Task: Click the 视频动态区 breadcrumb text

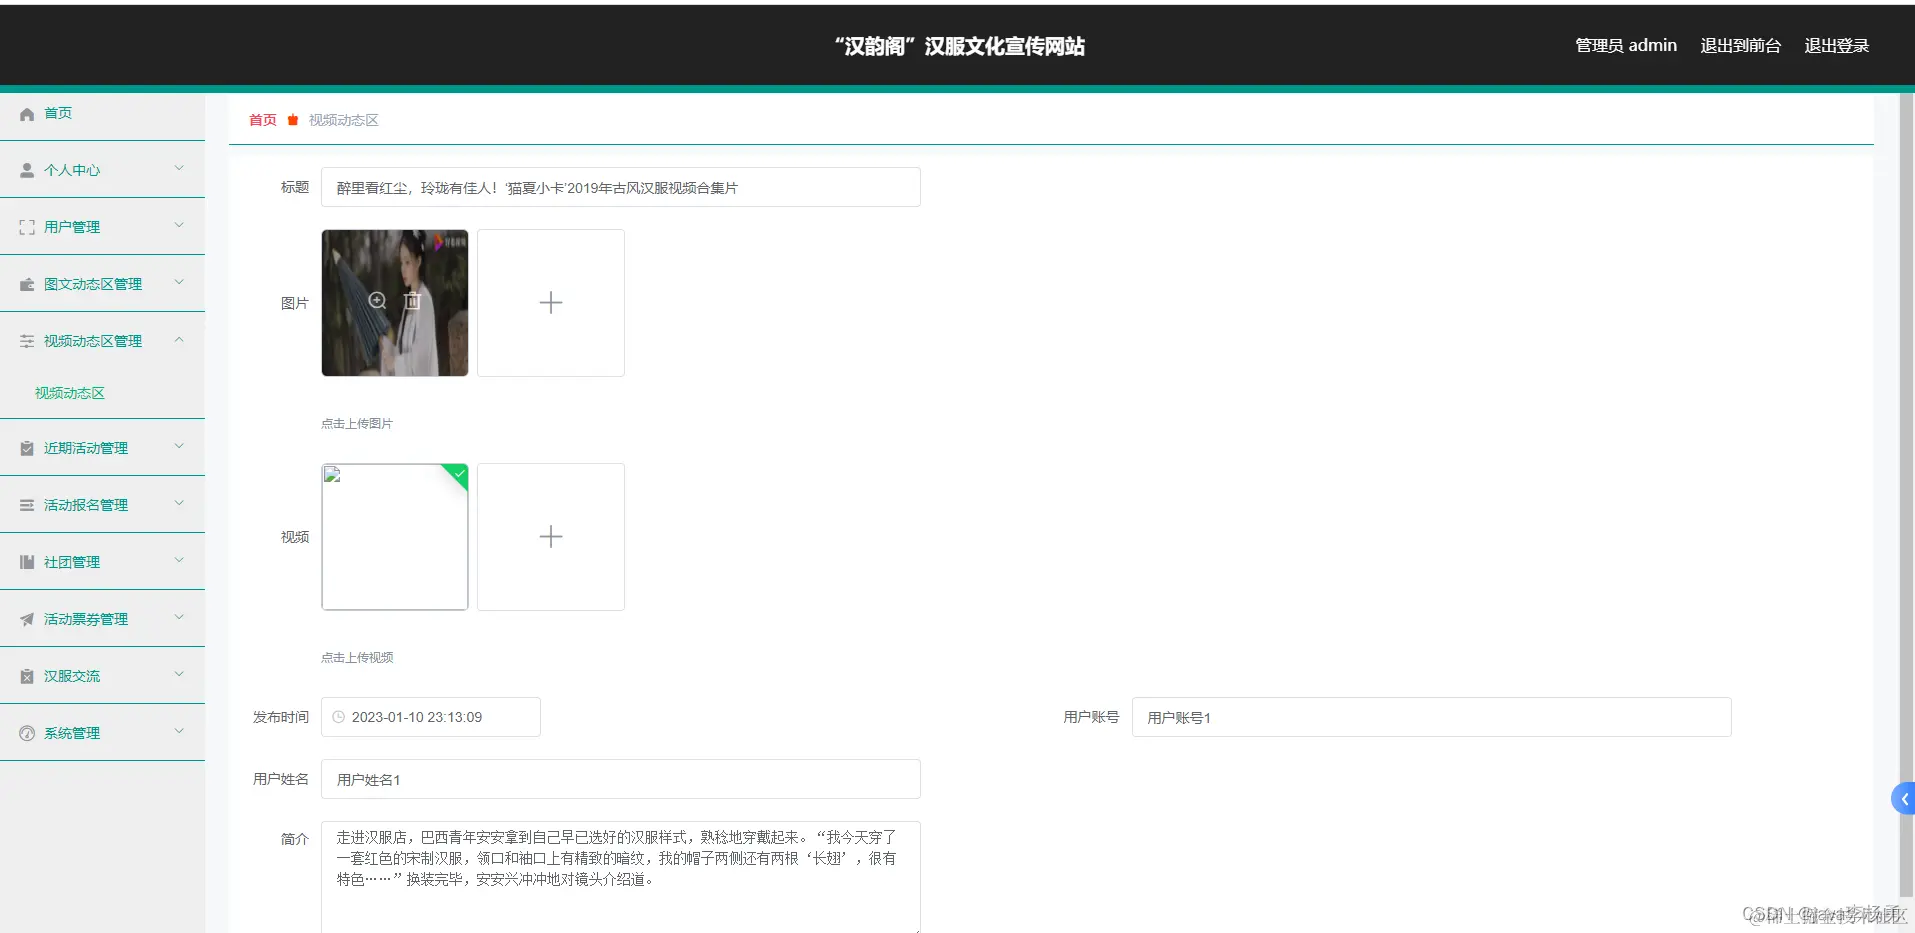Action: [x=343, y=120]
